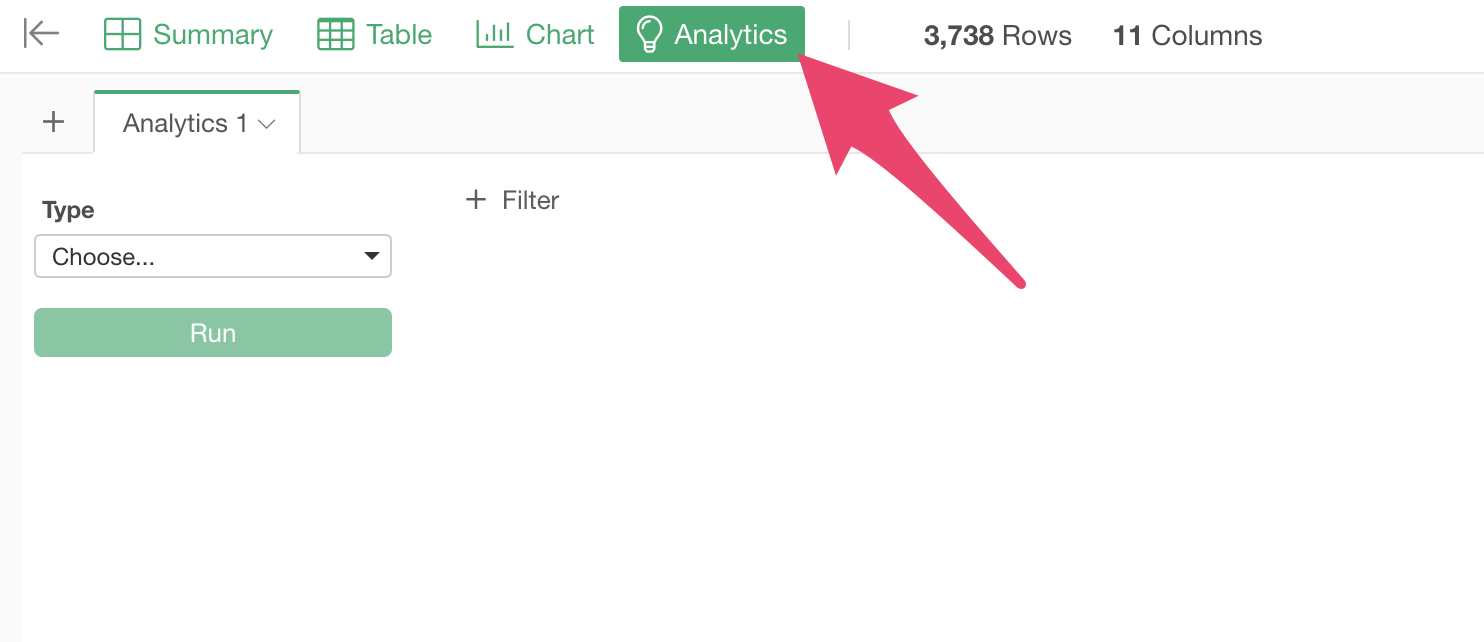Click the Table grid icon
The height and width of the screenshot is (642, 1484).
click(x=335, y=35)
